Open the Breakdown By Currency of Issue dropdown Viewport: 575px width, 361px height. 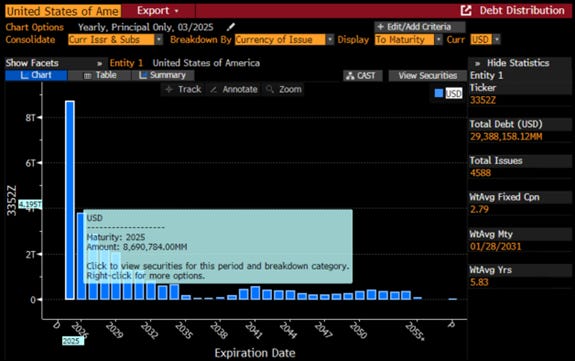[330, 40]
